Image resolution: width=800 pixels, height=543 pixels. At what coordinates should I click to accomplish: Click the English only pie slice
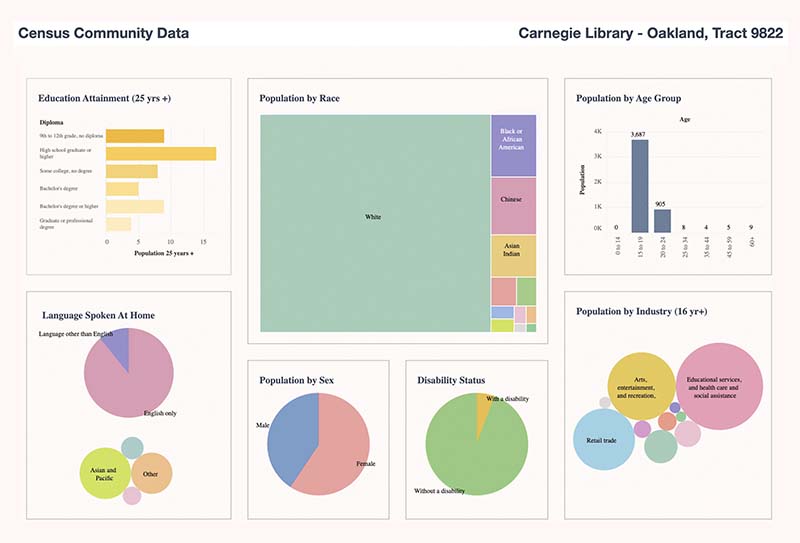[x=135, y=380]
